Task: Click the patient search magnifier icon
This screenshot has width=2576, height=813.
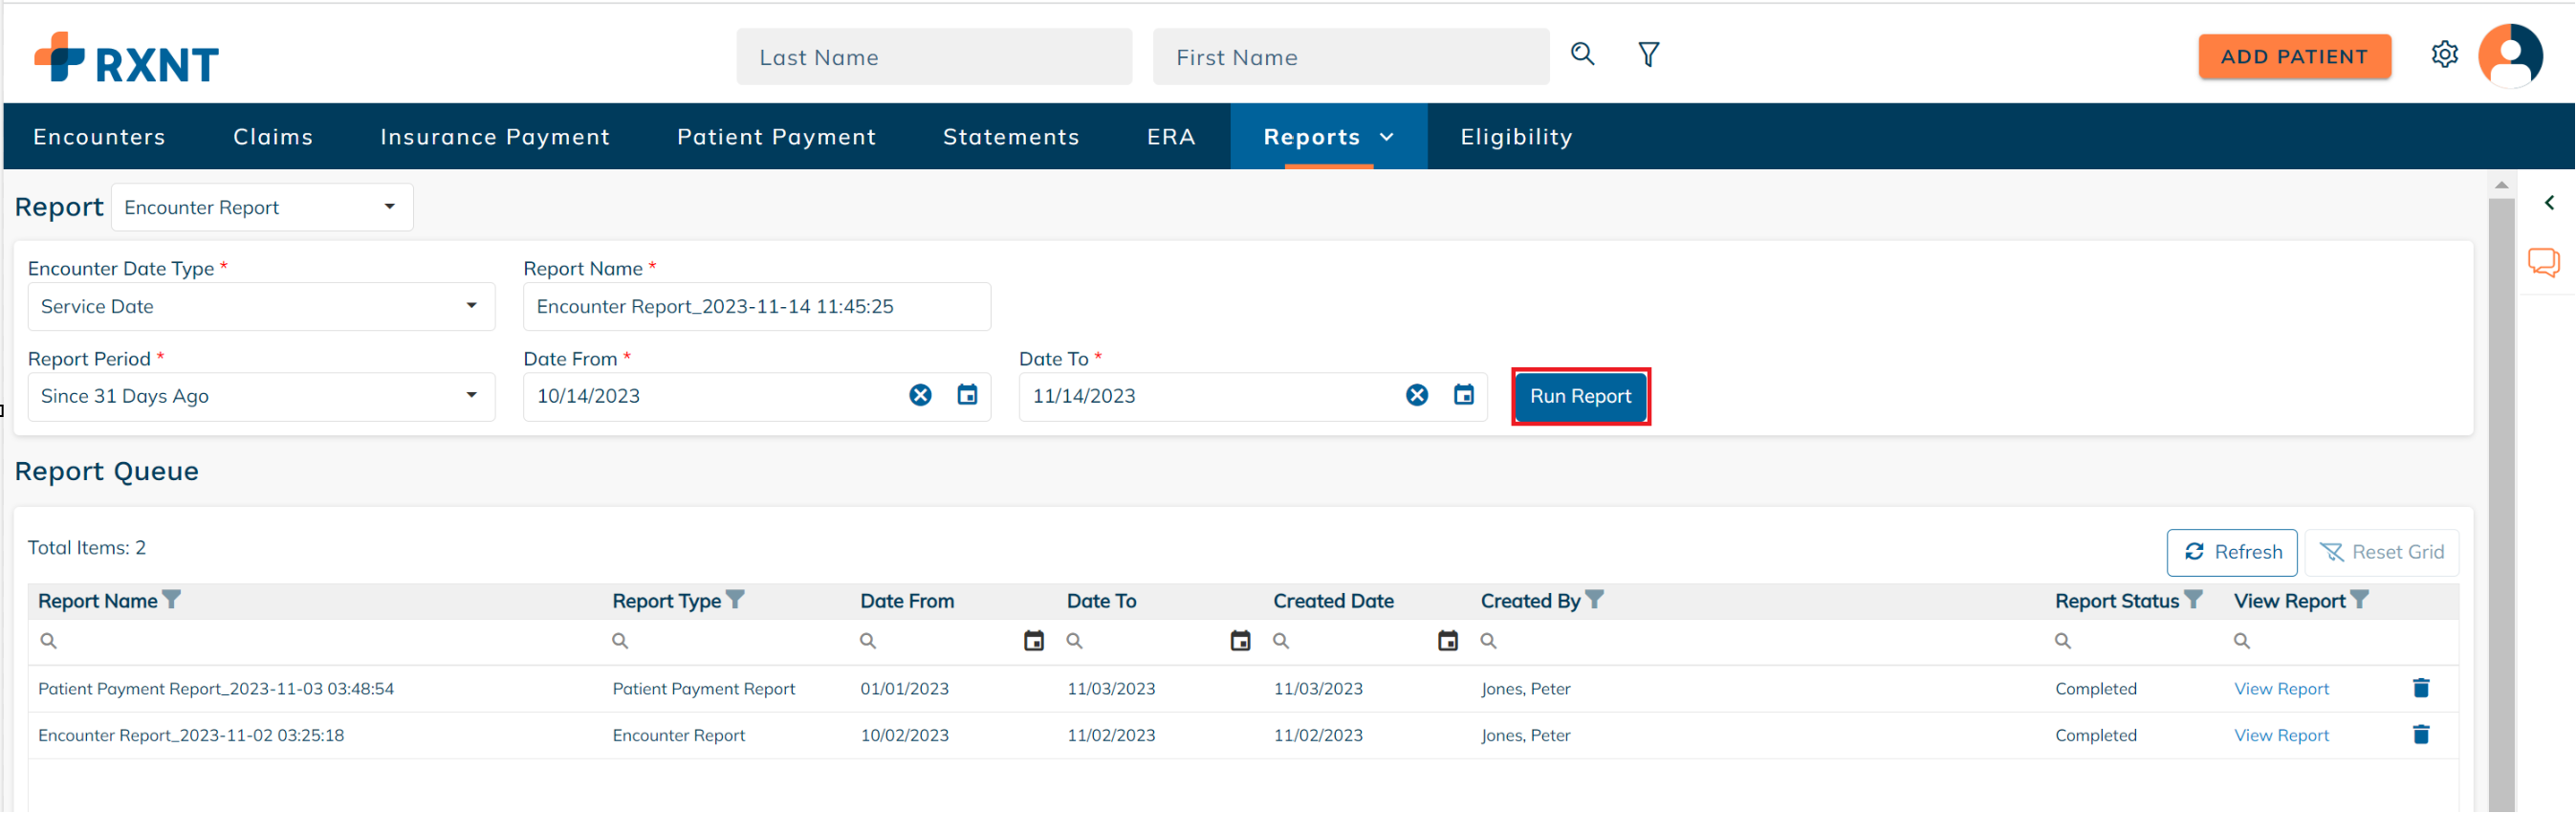Action: (1582, 54)
